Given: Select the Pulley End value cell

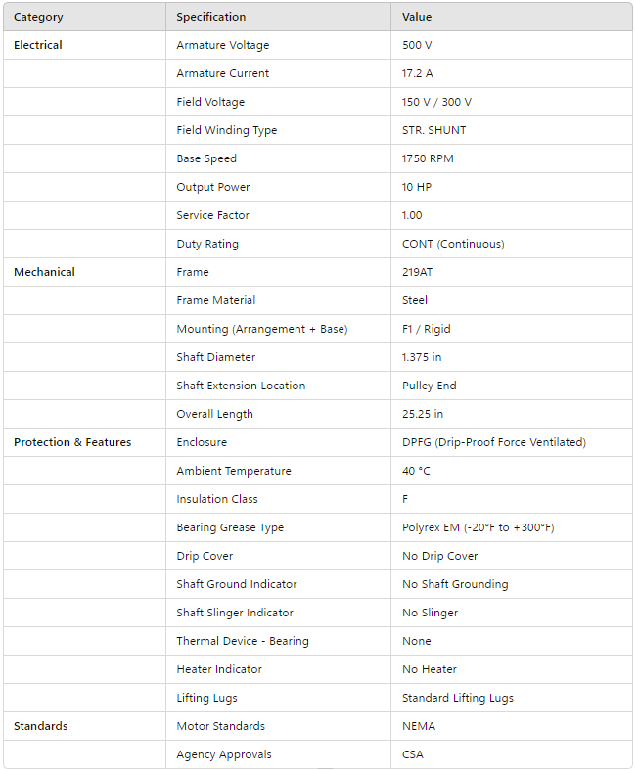Looking at the screenshot, I should point(430,385).
